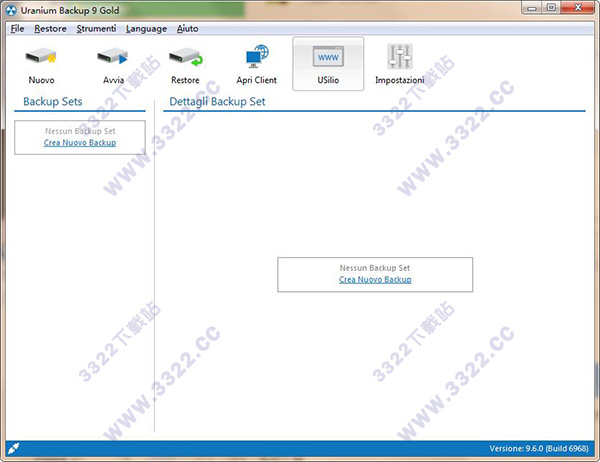This screenshot has width=600, height=462.
Task: Click Nessun Backup Set text in left panel
Action: tap(80, 131)
